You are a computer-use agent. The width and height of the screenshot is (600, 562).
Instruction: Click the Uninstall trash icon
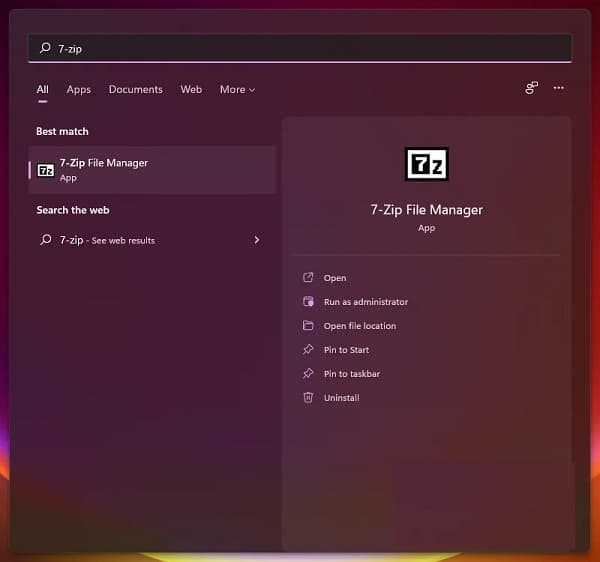tap(308, 397)
